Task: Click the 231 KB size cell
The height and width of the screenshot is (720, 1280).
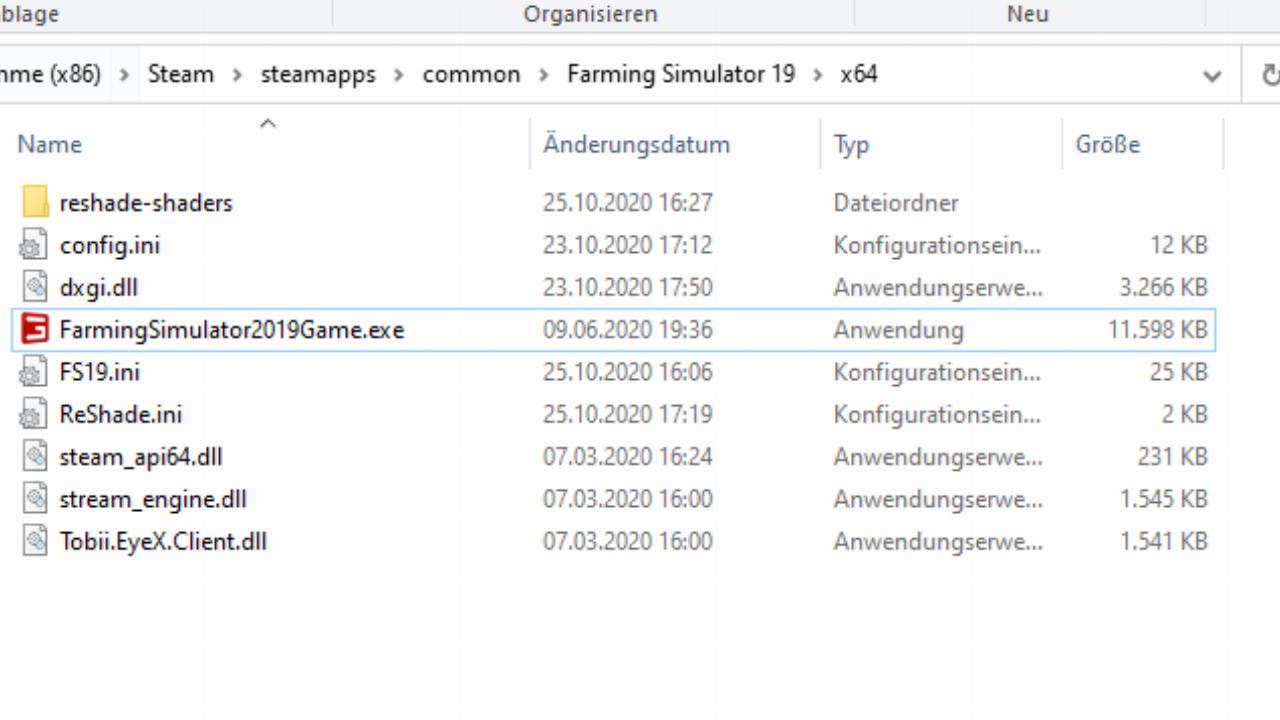Action: point(1173,456)
